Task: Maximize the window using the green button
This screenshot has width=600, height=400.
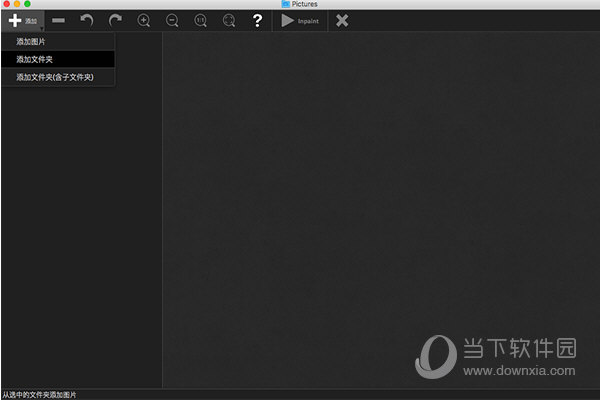Action: coord(28,4)
